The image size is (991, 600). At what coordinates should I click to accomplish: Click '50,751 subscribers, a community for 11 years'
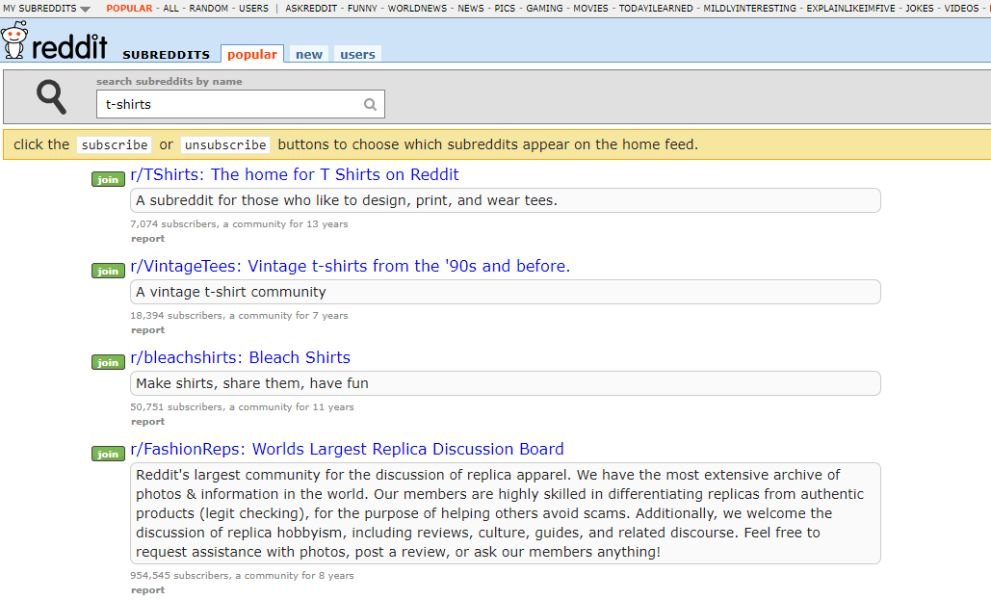pos(242,407)
